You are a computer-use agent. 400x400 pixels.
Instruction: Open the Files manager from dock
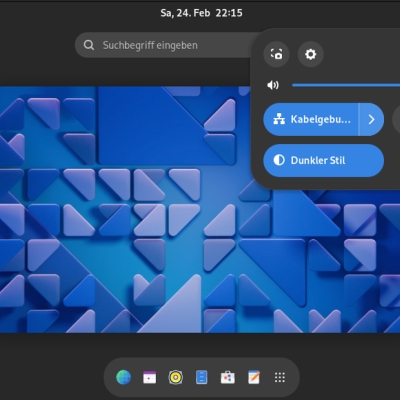(202, 377)
